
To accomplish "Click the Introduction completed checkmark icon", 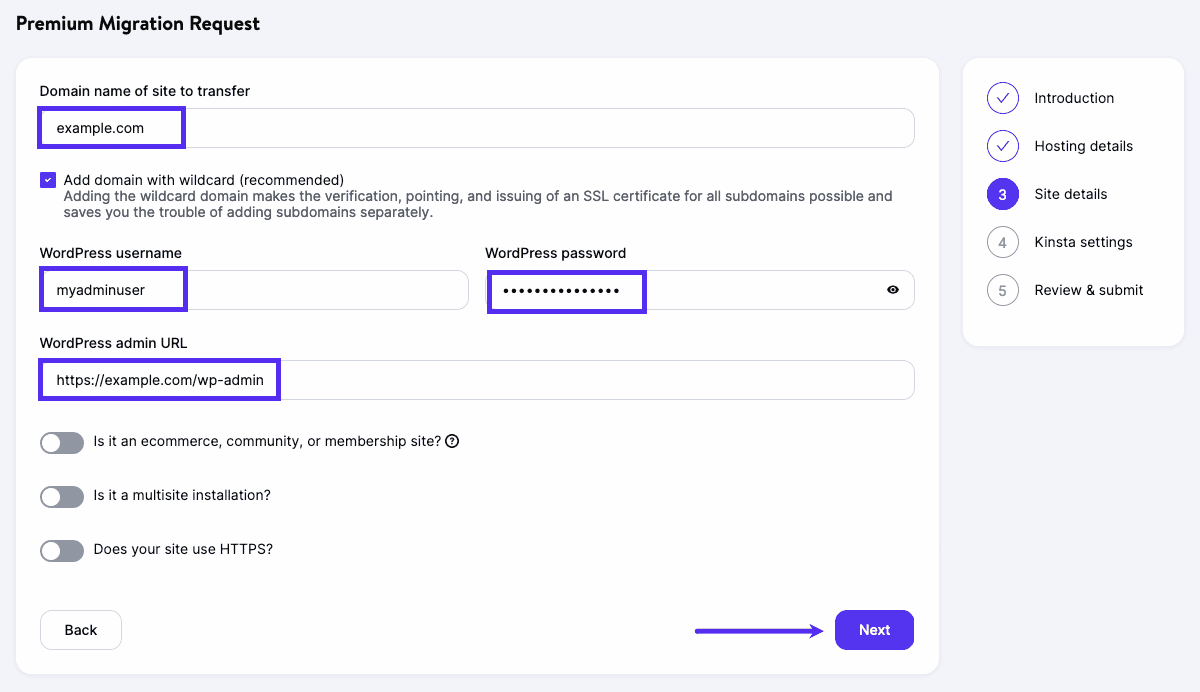I will tap(1003, 98).
